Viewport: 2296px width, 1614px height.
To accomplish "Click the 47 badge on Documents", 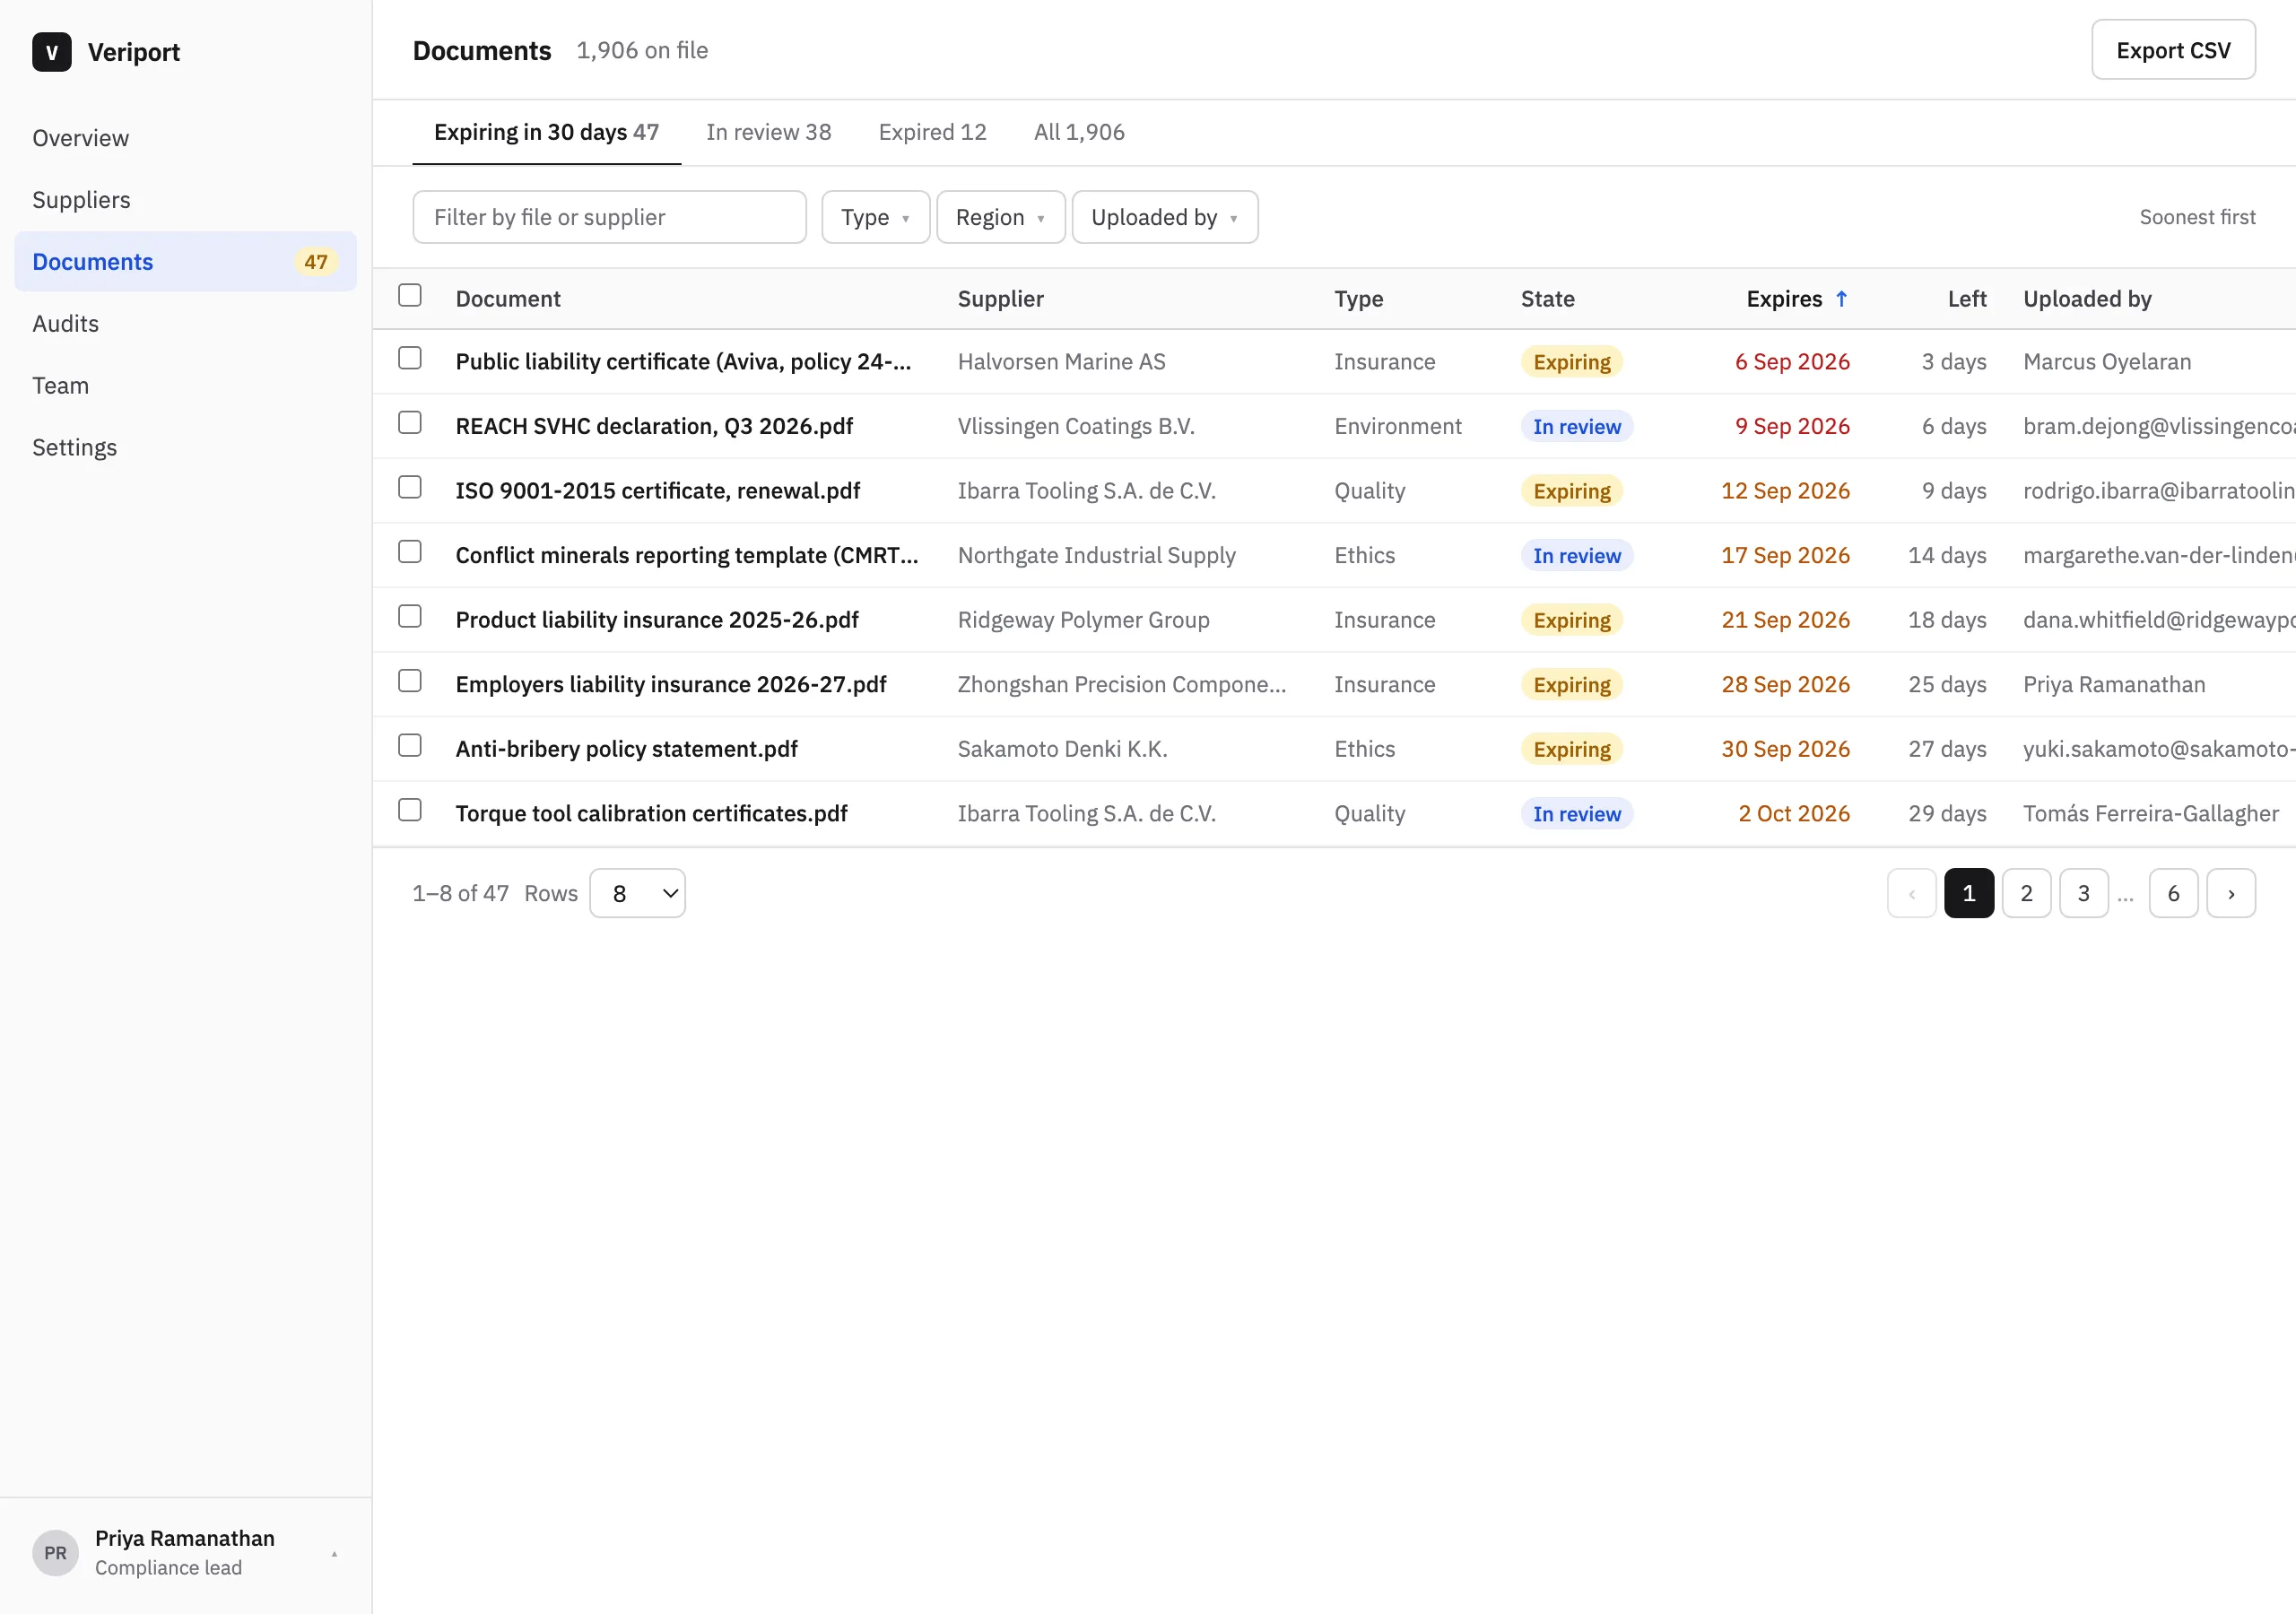I will (316, 262).
